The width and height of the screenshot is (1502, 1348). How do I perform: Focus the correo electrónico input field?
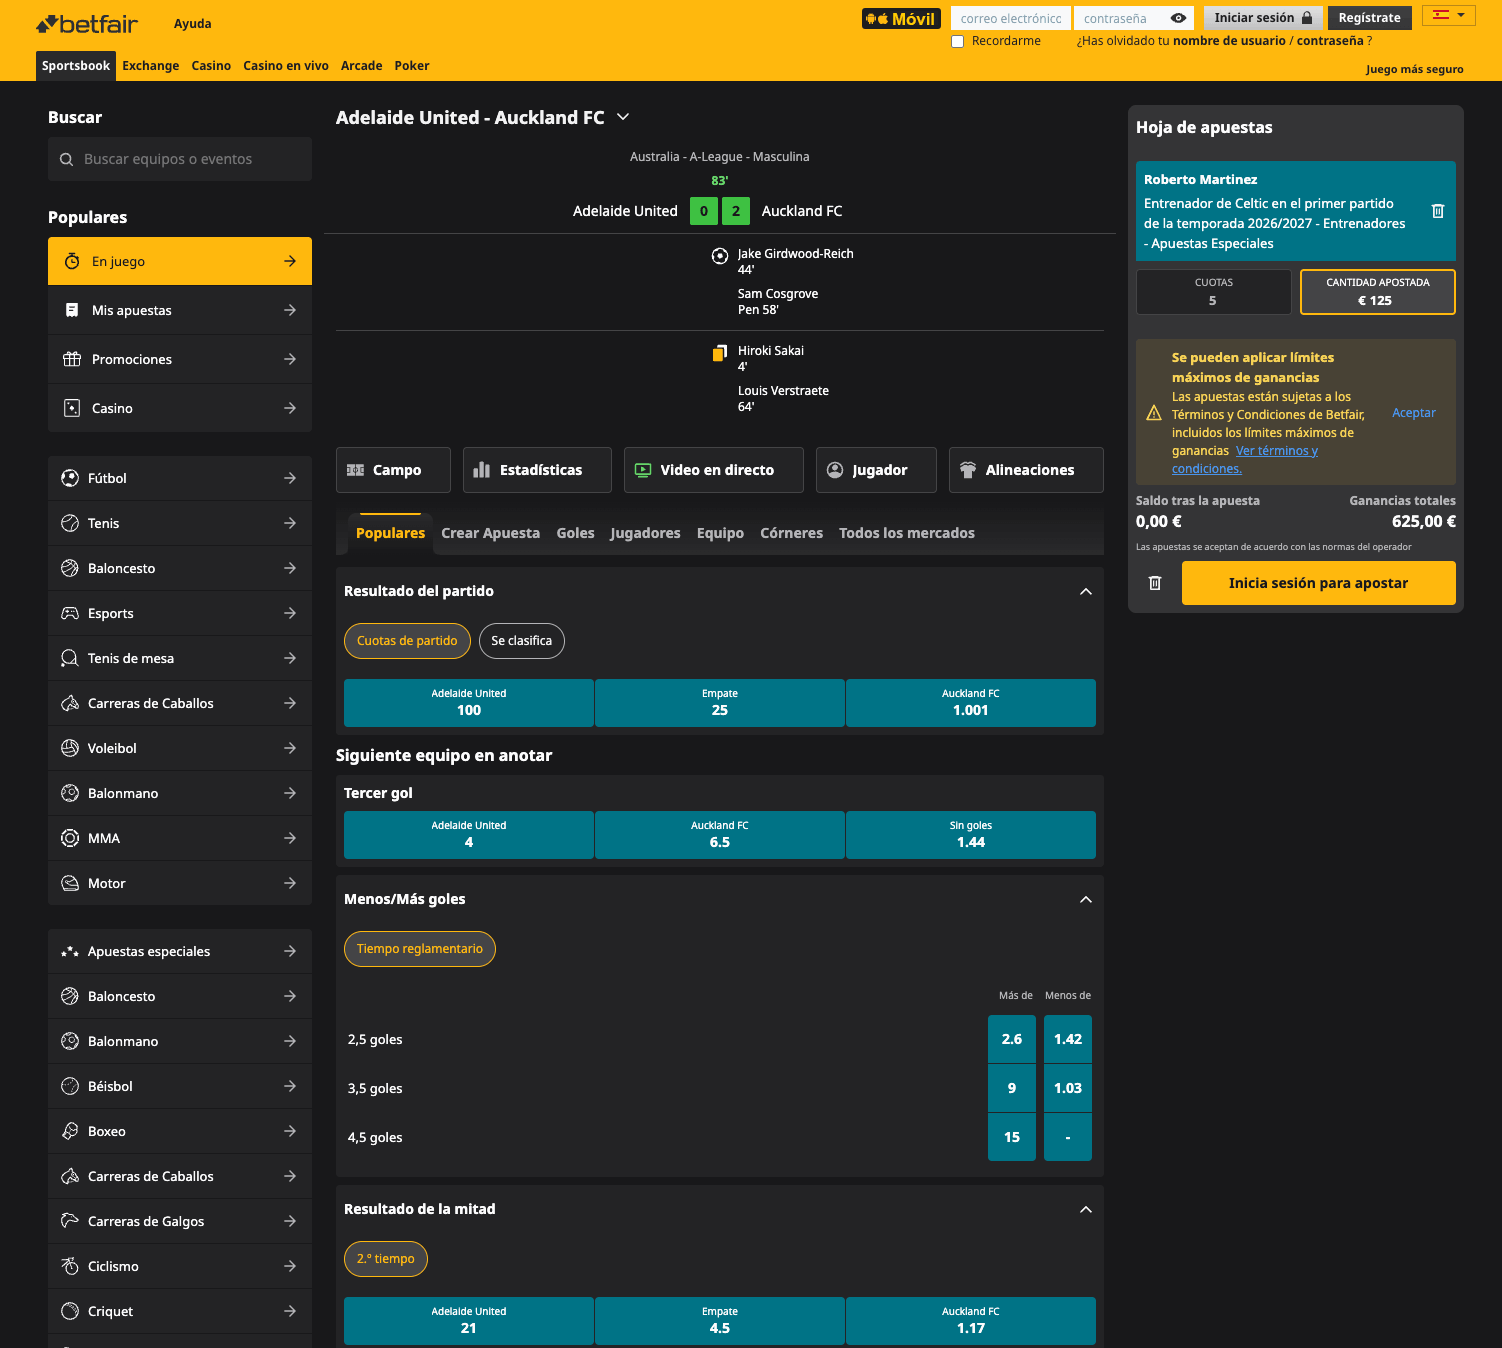[1011, 18]
